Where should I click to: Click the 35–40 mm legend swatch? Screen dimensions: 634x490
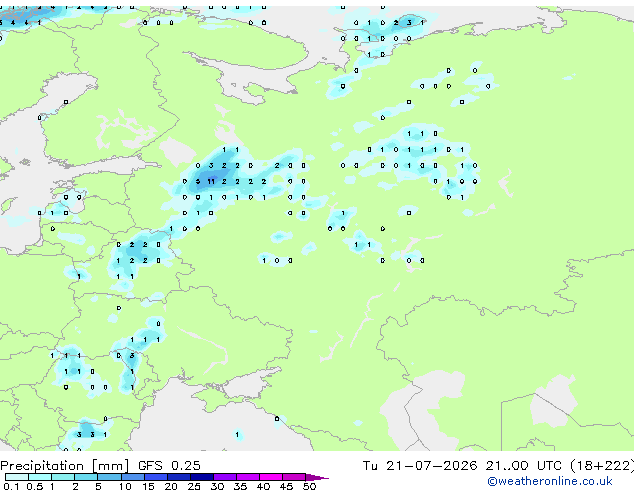pyautogui.click(x=248, y=477)
